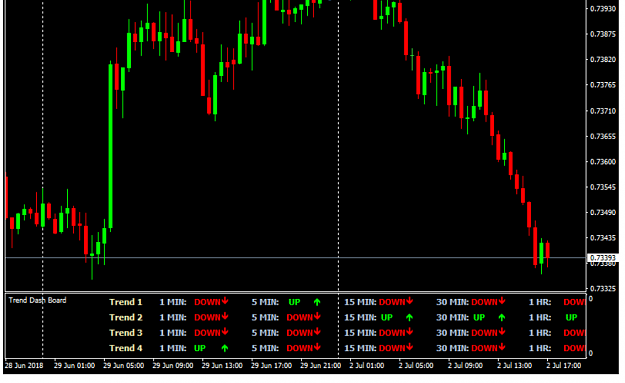This screenshot has height=383, width=625.
Task: Click the red down arrow for Trend 1 30 MIN
Action: [x=502, y=301]
